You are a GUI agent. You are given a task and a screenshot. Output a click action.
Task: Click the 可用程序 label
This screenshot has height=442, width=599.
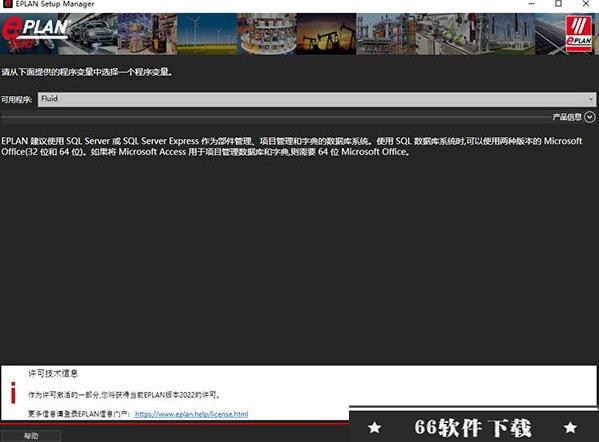(16, 100)
